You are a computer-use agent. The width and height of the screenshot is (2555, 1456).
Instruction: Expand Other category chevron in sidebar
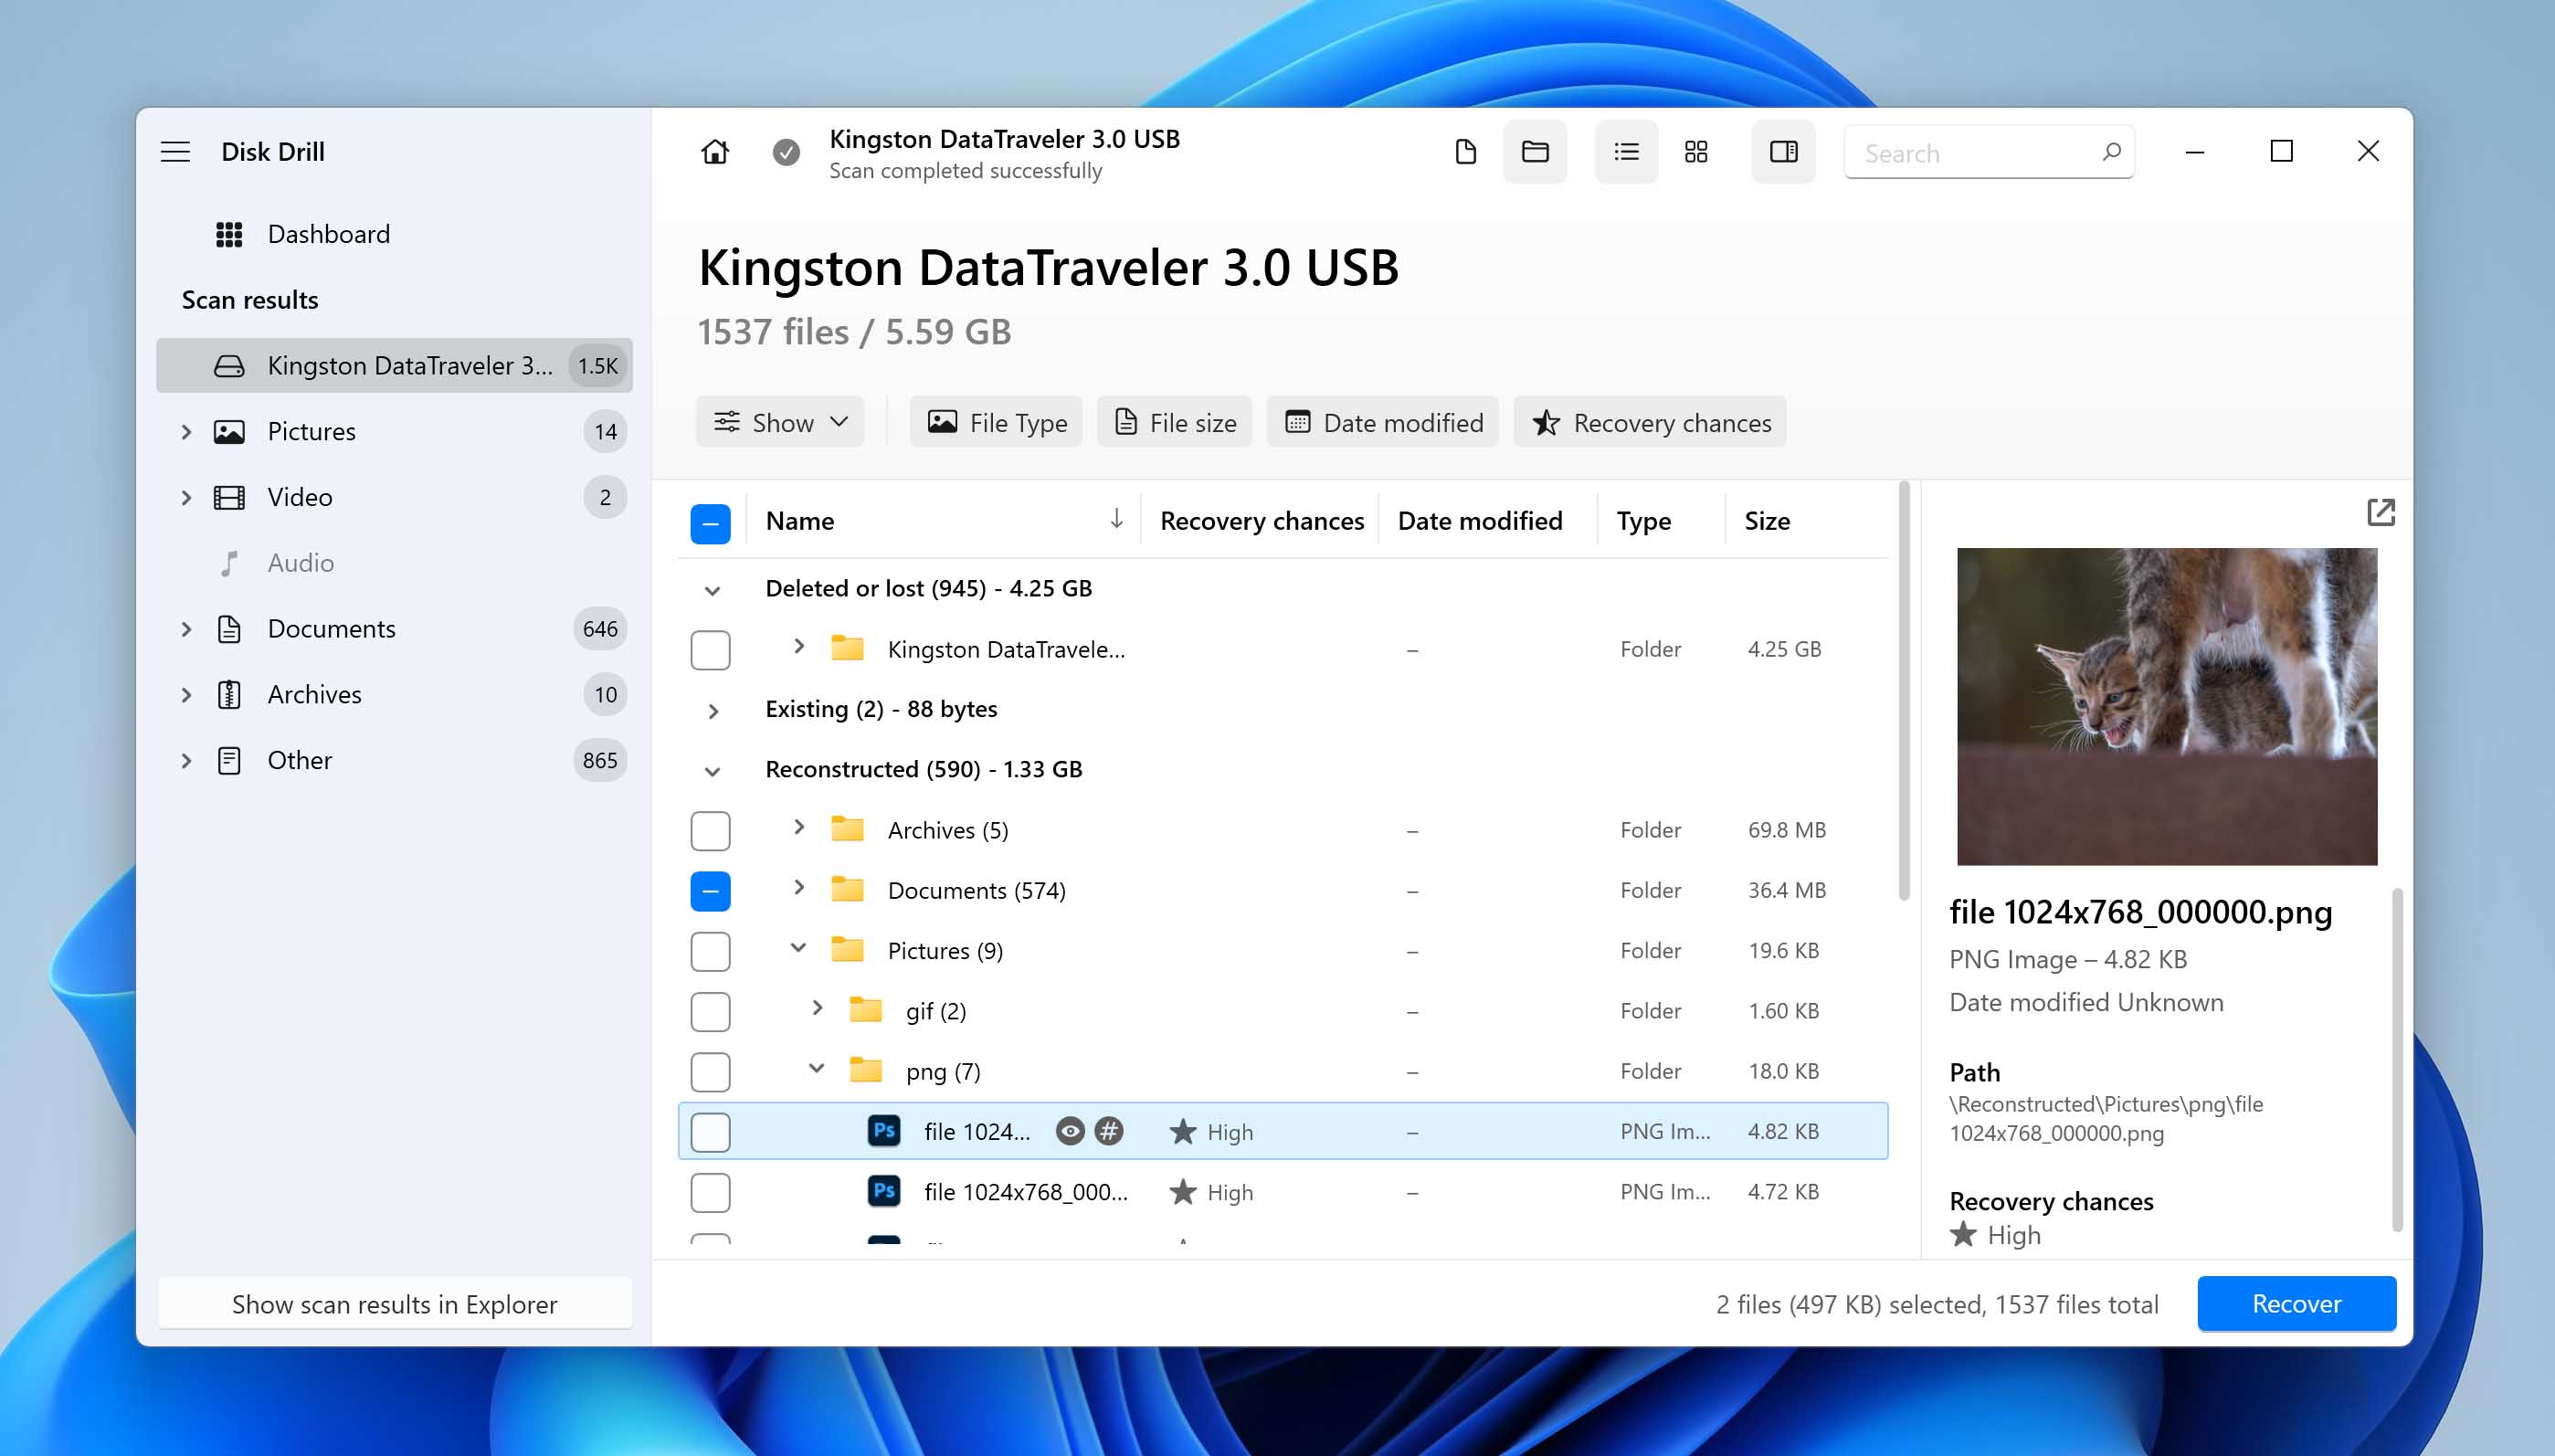coord(186,761)
